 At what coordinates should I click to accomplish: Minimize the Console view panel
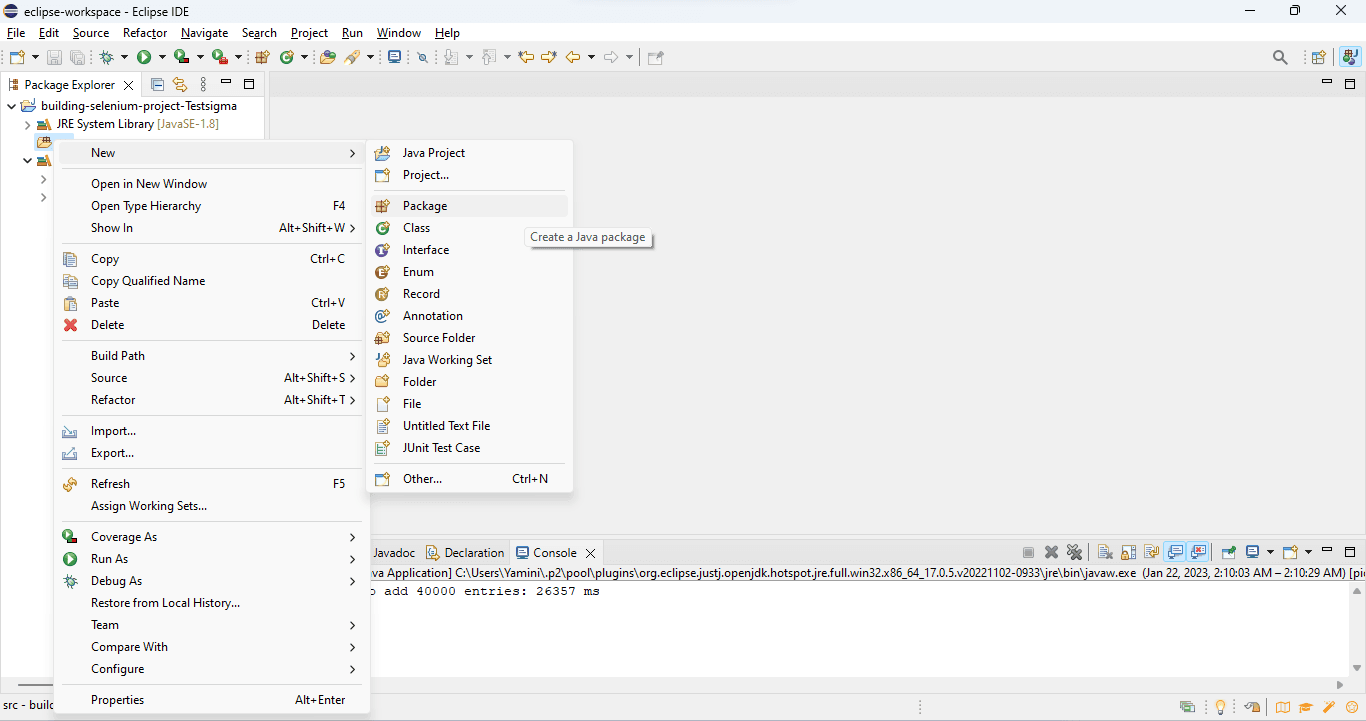pos(1327,550)
